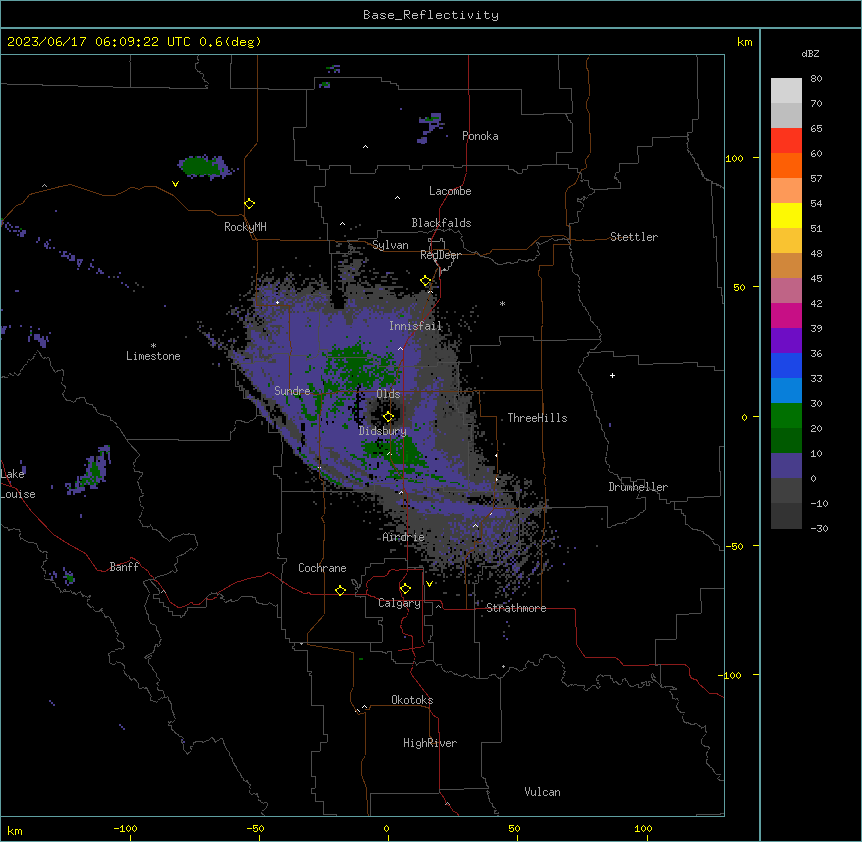Viewport: 862px width, 842px height.
Task: Click the asterisk marker above Limestone label
Action: point(153,346)
